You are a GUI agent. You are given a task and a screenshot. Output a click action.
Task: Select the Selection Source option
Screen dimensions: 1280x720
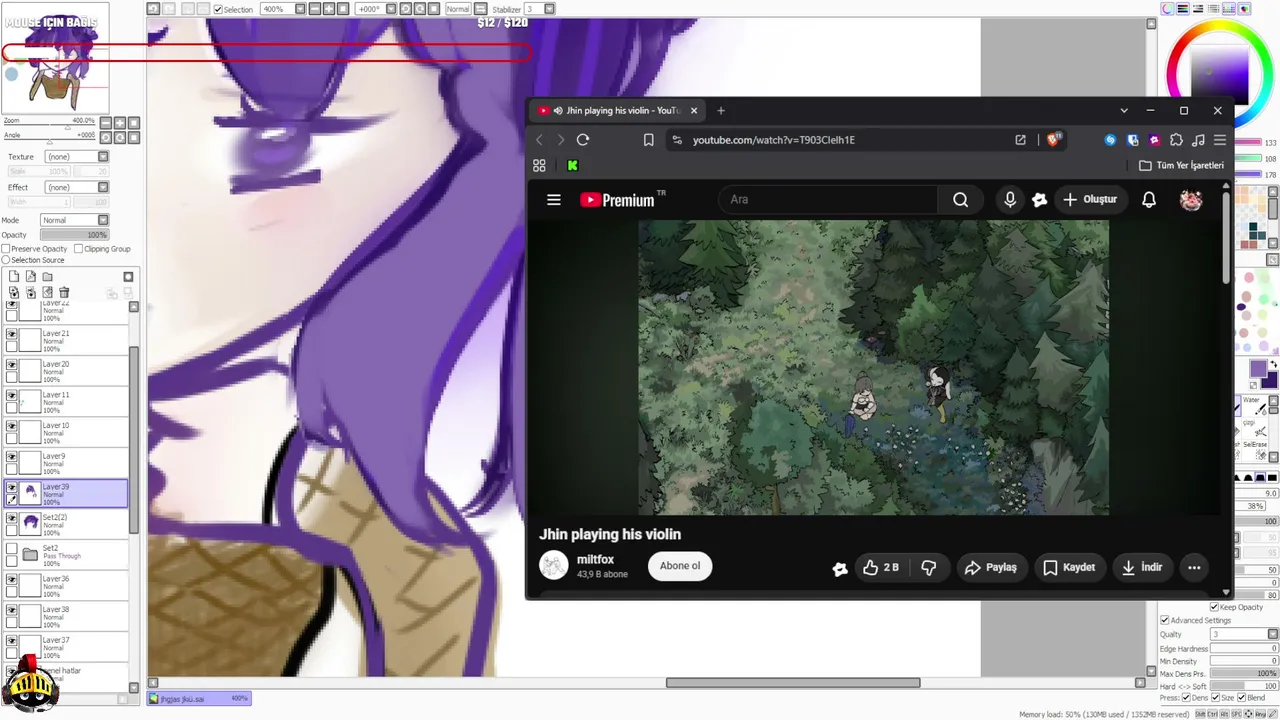pyautogui.click(x=5, y=260)
